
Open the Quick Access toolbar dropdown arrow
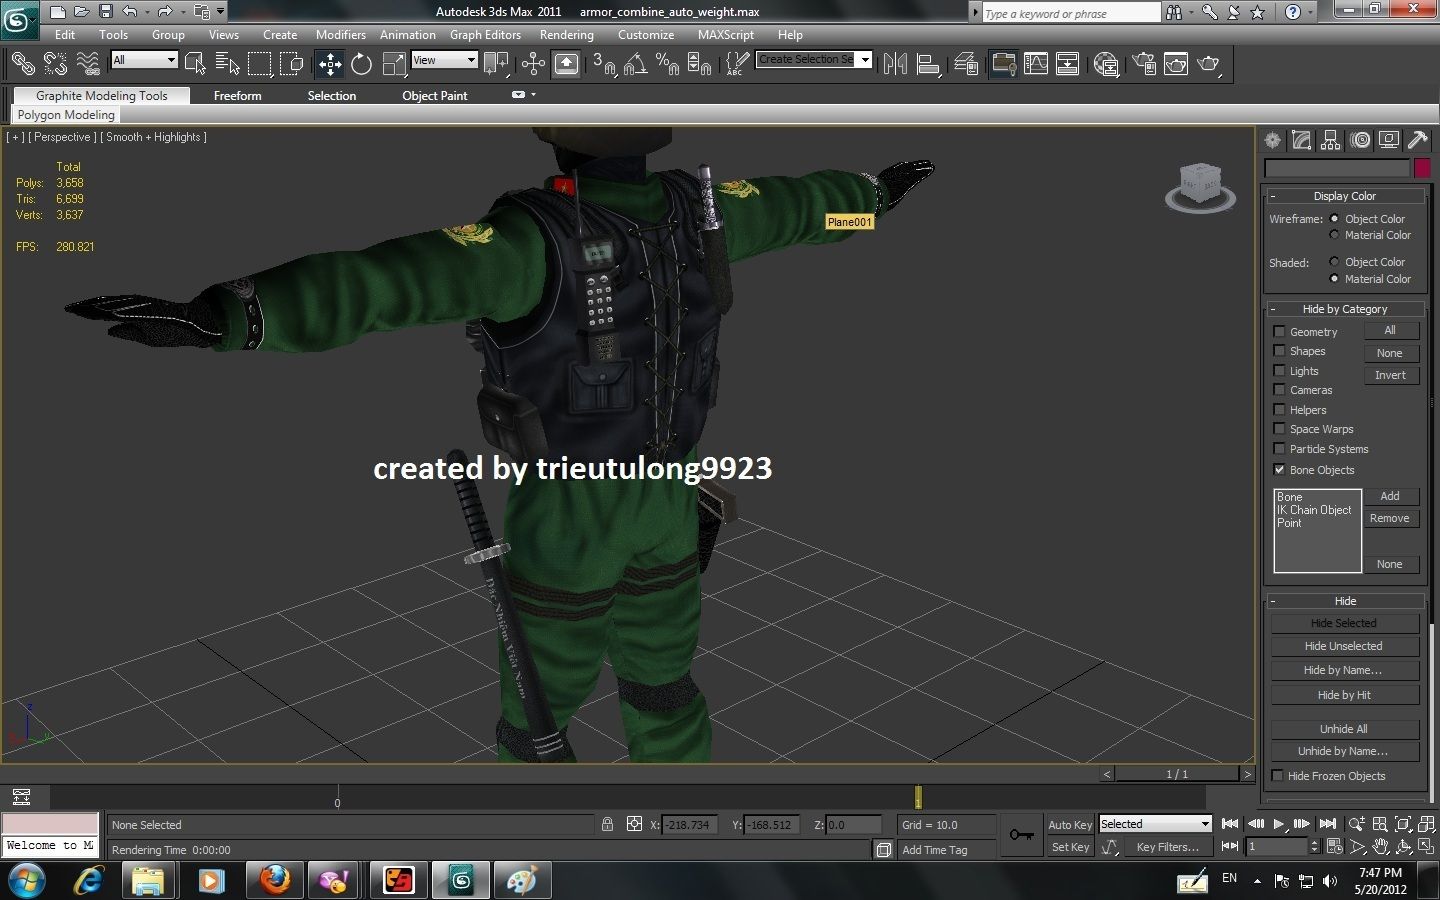(220, 12)
